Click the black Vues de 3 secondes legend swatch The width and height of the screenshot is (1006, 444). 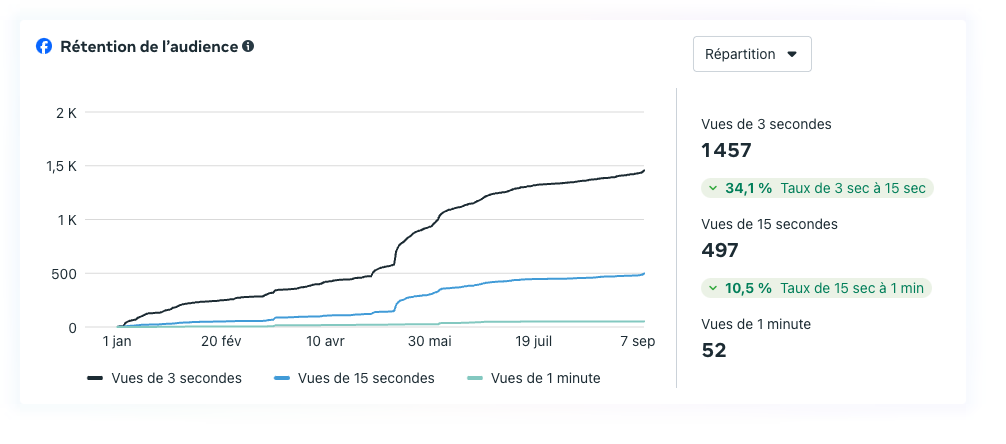click(x=96, y=378)
